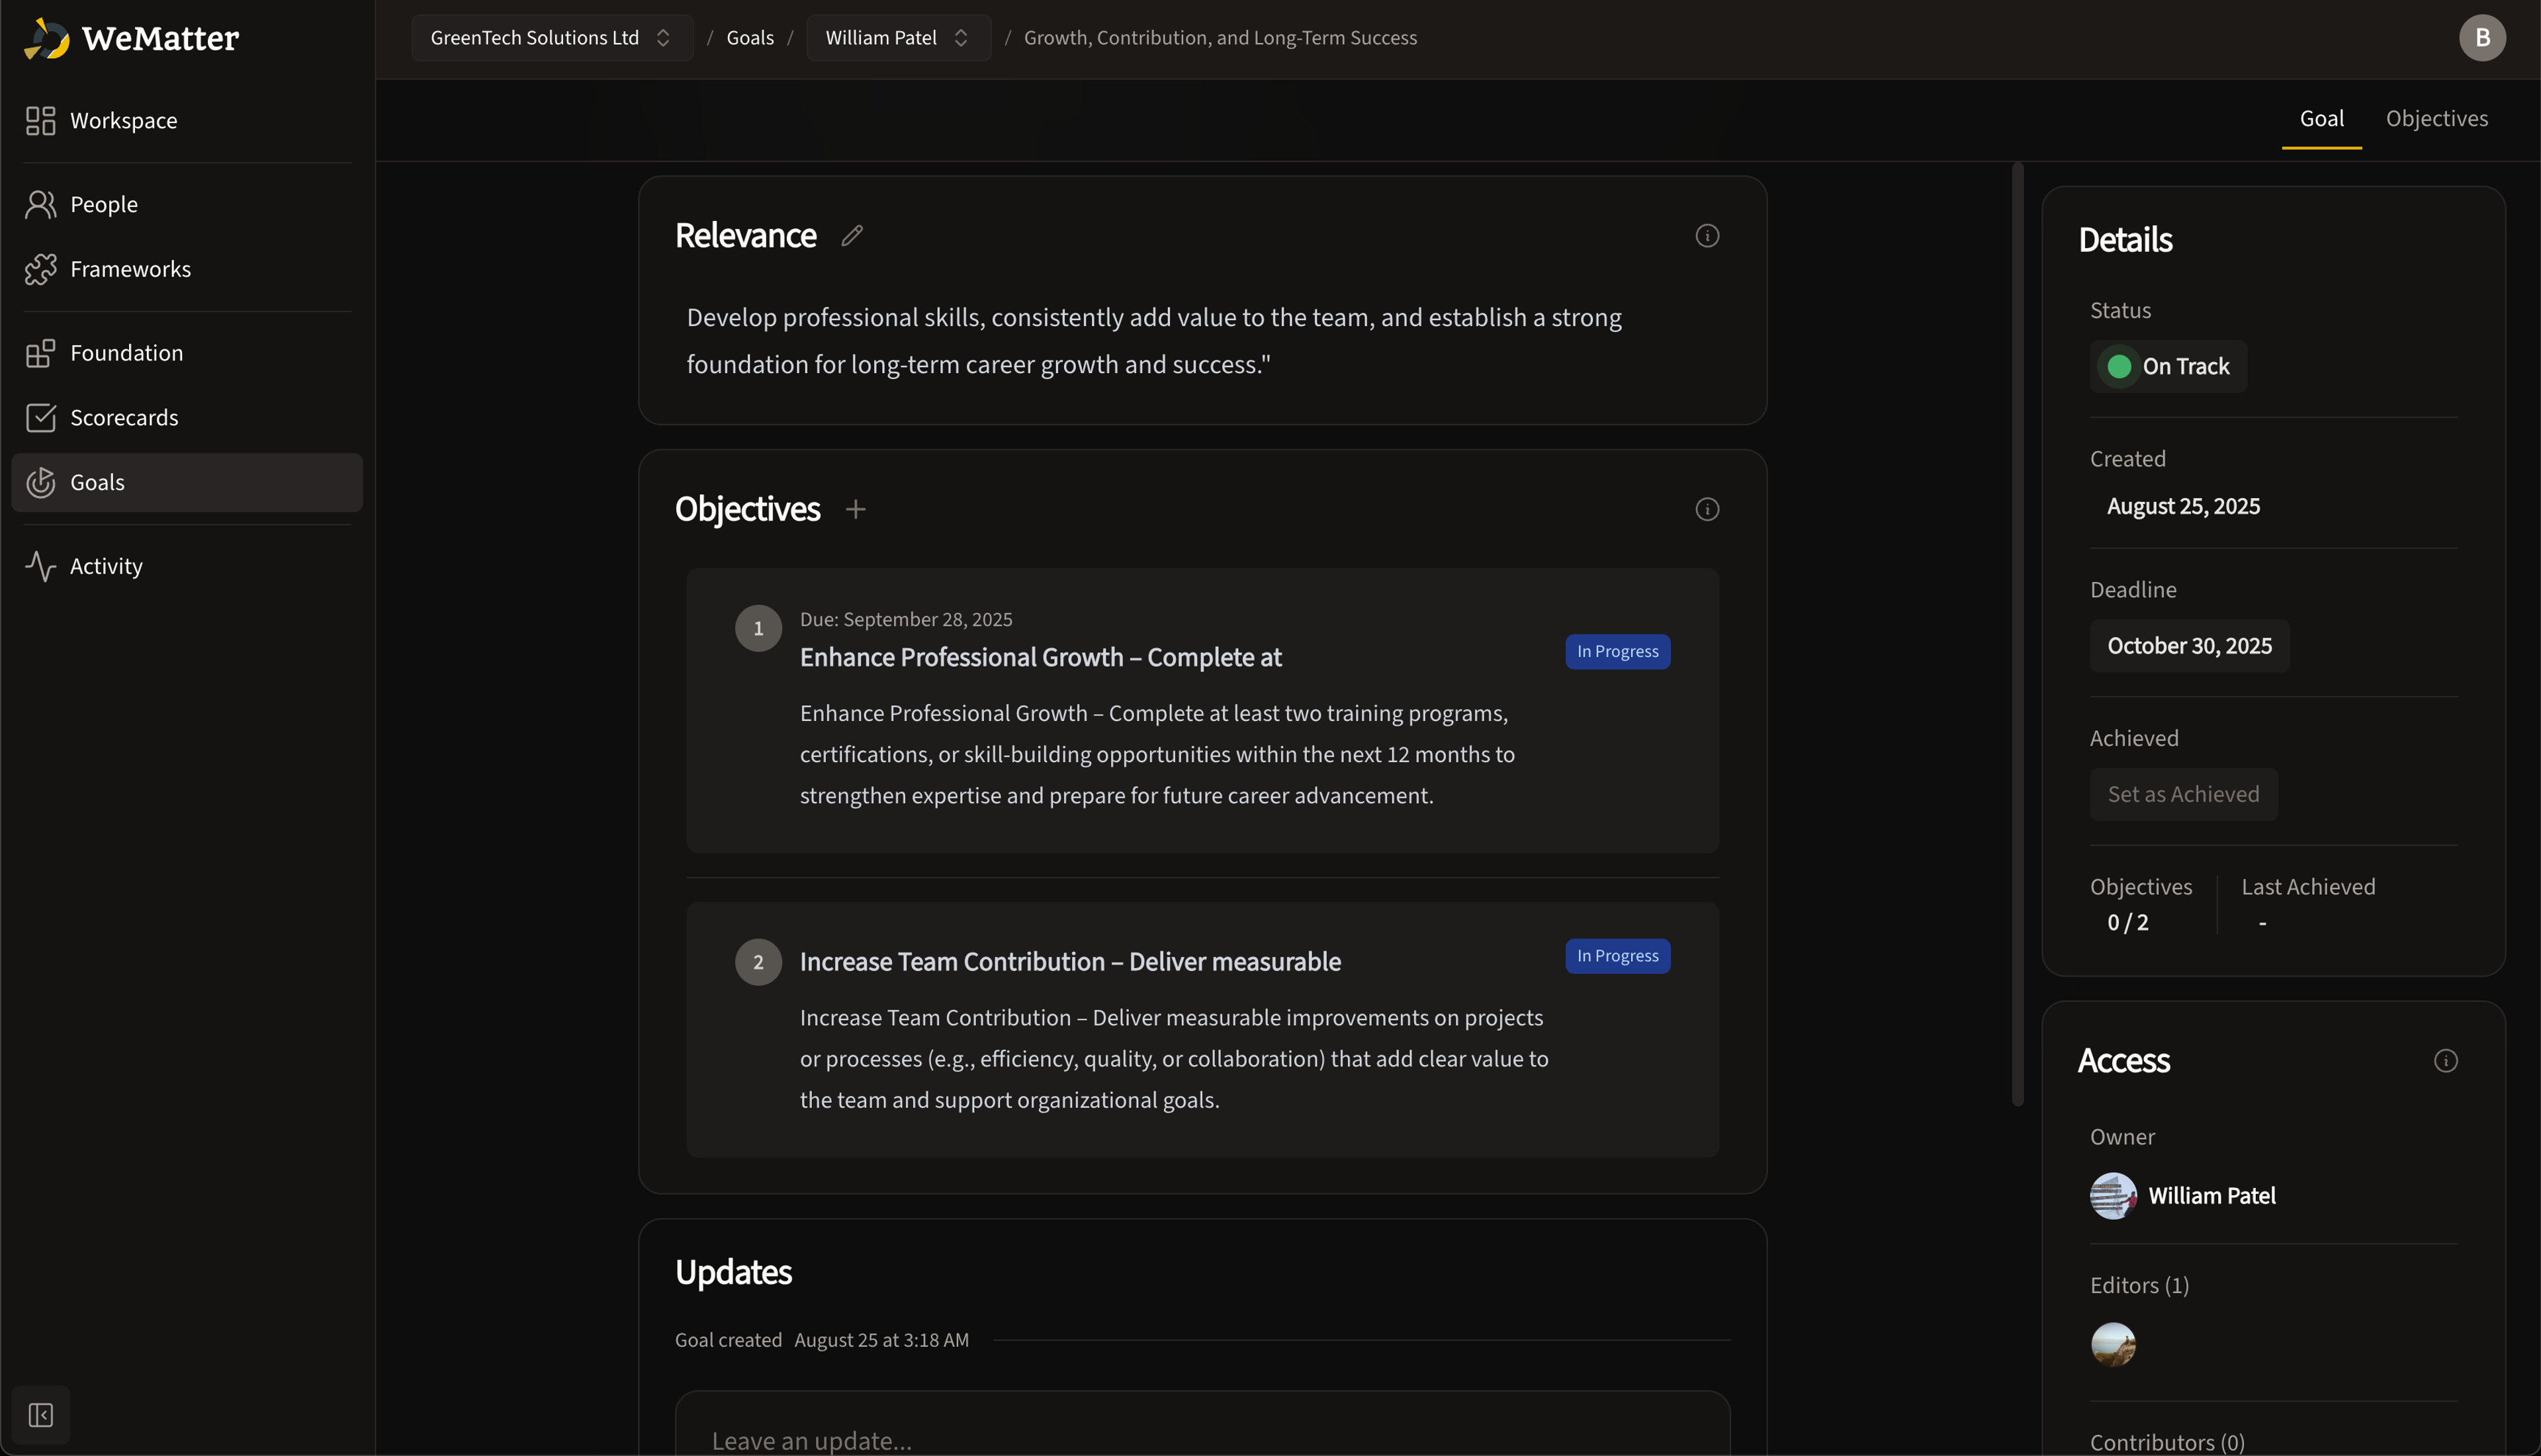Click the Frameworks puzzle icon
This screenshot has width=2541, height=1456.
point(40,269)
